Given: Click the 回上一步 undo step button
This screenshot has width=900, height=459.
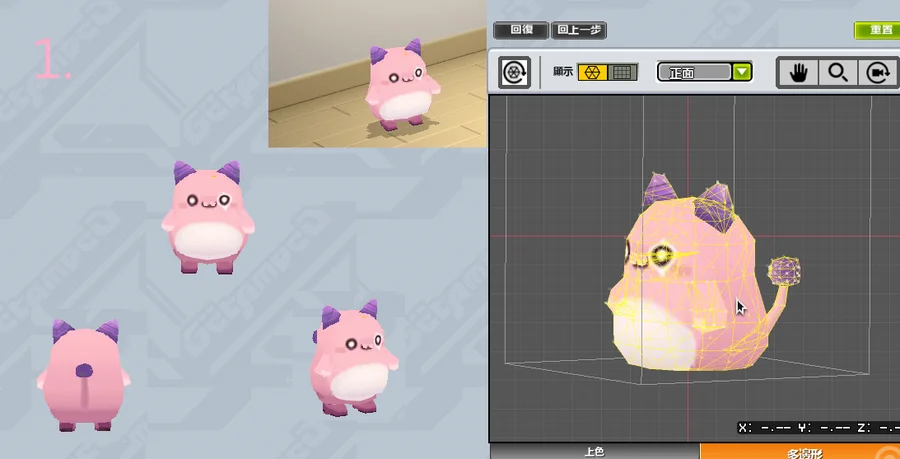Looking at the screenshot, I should [x=579, y=30].
